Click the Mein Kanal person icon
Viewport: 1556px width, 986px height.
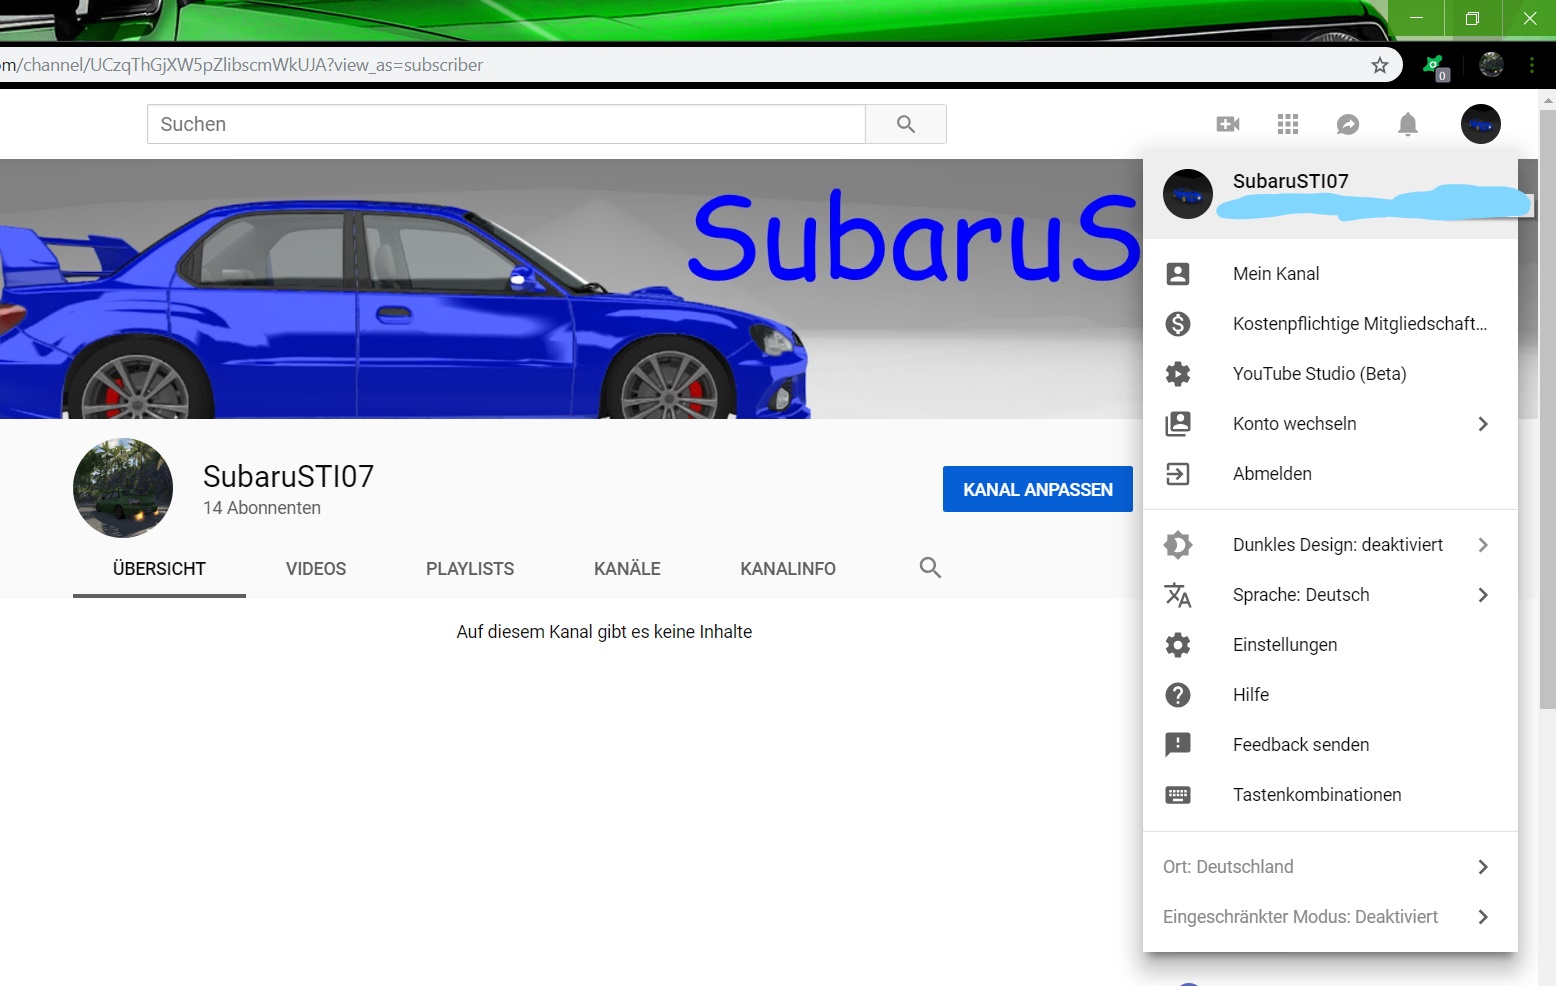tap(1178, 274)
